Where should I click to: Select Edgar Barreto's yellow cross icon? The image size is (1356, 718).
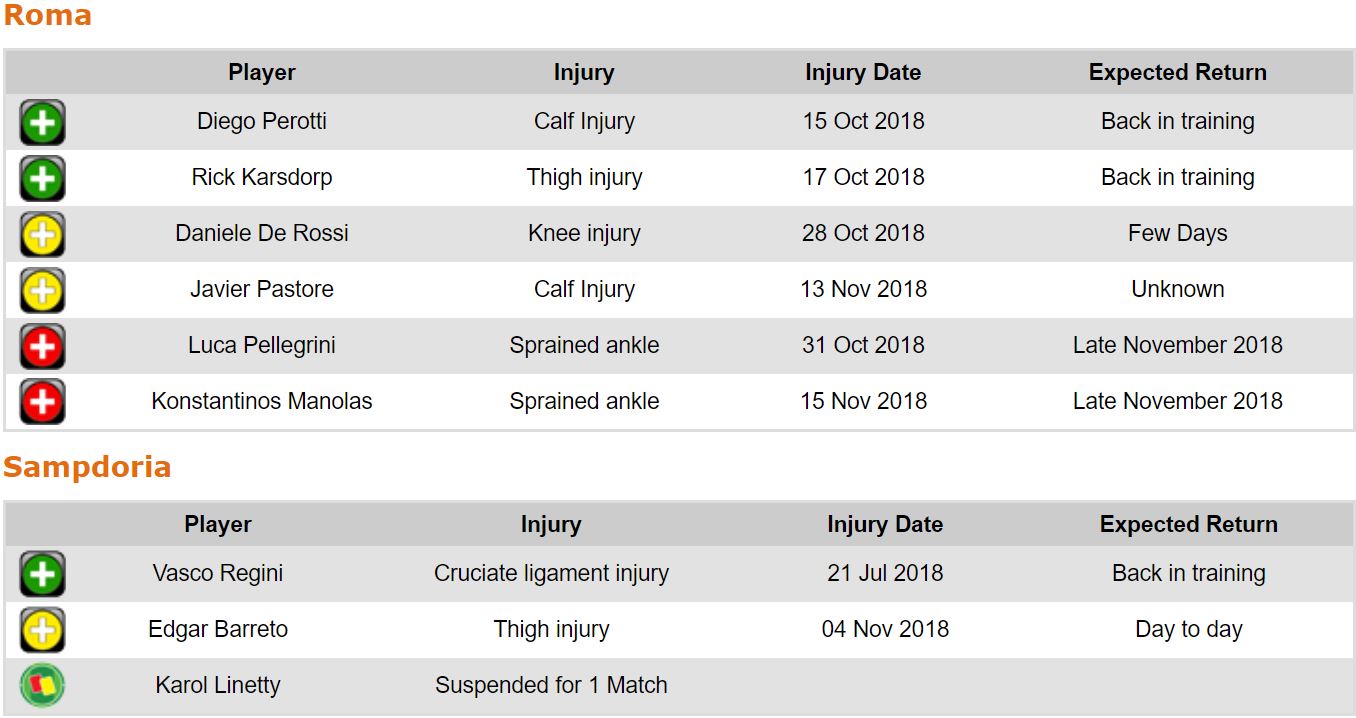click(x=42, y=631)
